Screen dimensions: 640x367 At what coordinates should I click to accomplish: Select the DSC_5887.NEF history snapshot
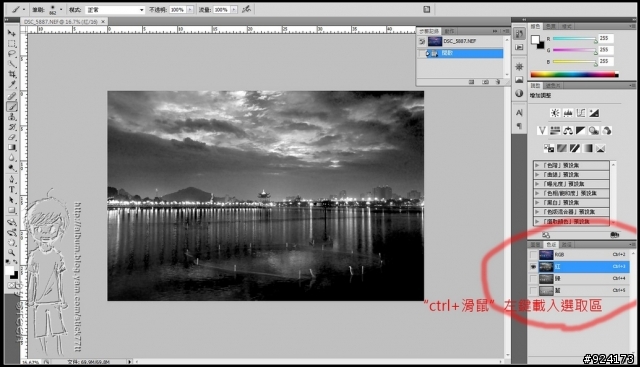coord(460,41)
